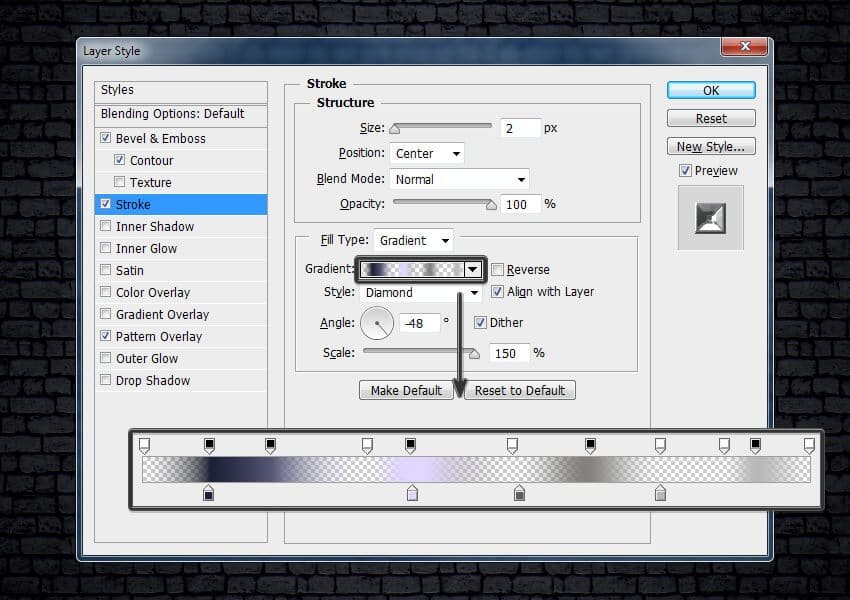Toggle the Dither checkbox
850x600 pixels.
coord(480,323)
